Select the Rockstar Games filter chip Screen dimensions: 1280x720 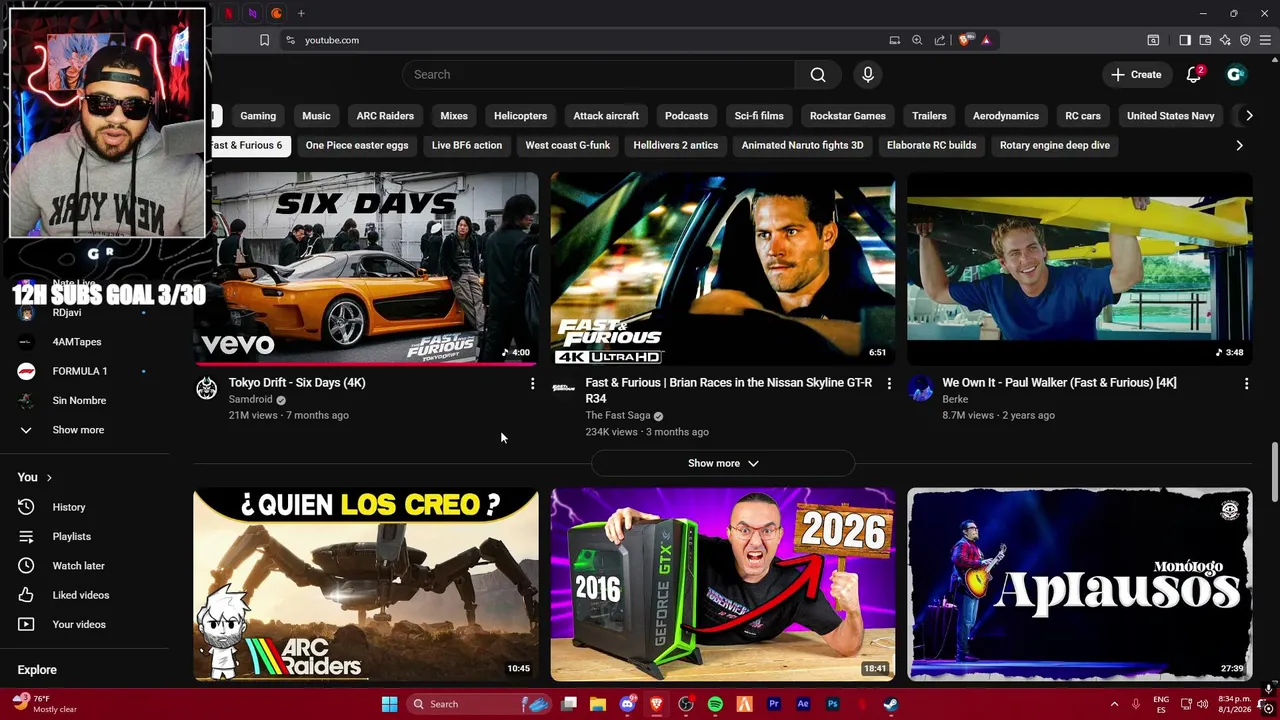click(x=847, y=116)
